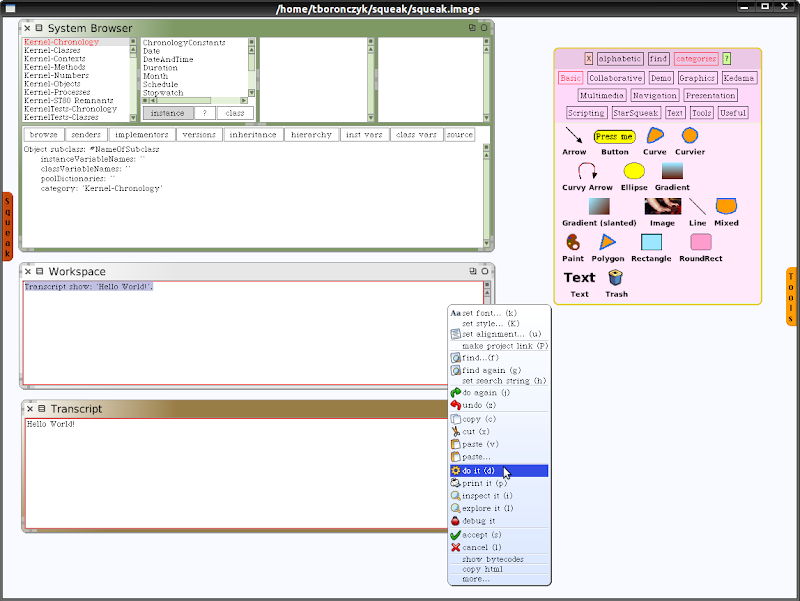Switch catalog to categories view
This screenshot has width=800, height=601.
(696, 59)
